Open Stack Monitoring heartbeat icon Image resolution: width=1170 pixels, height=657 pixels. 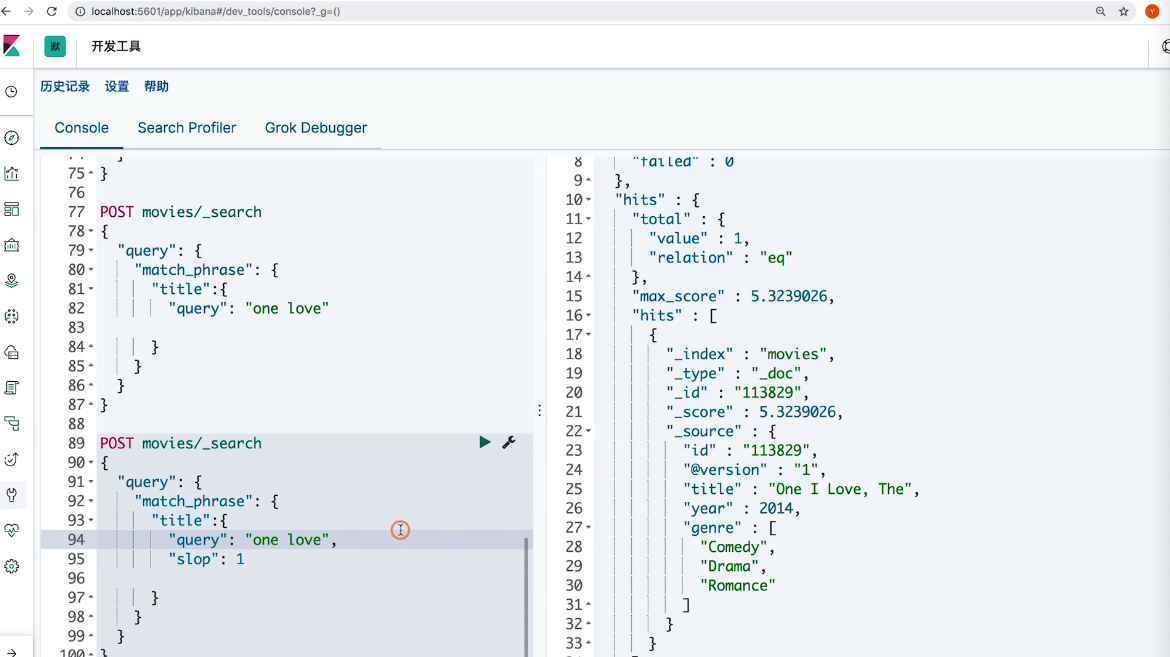(12, 530)
